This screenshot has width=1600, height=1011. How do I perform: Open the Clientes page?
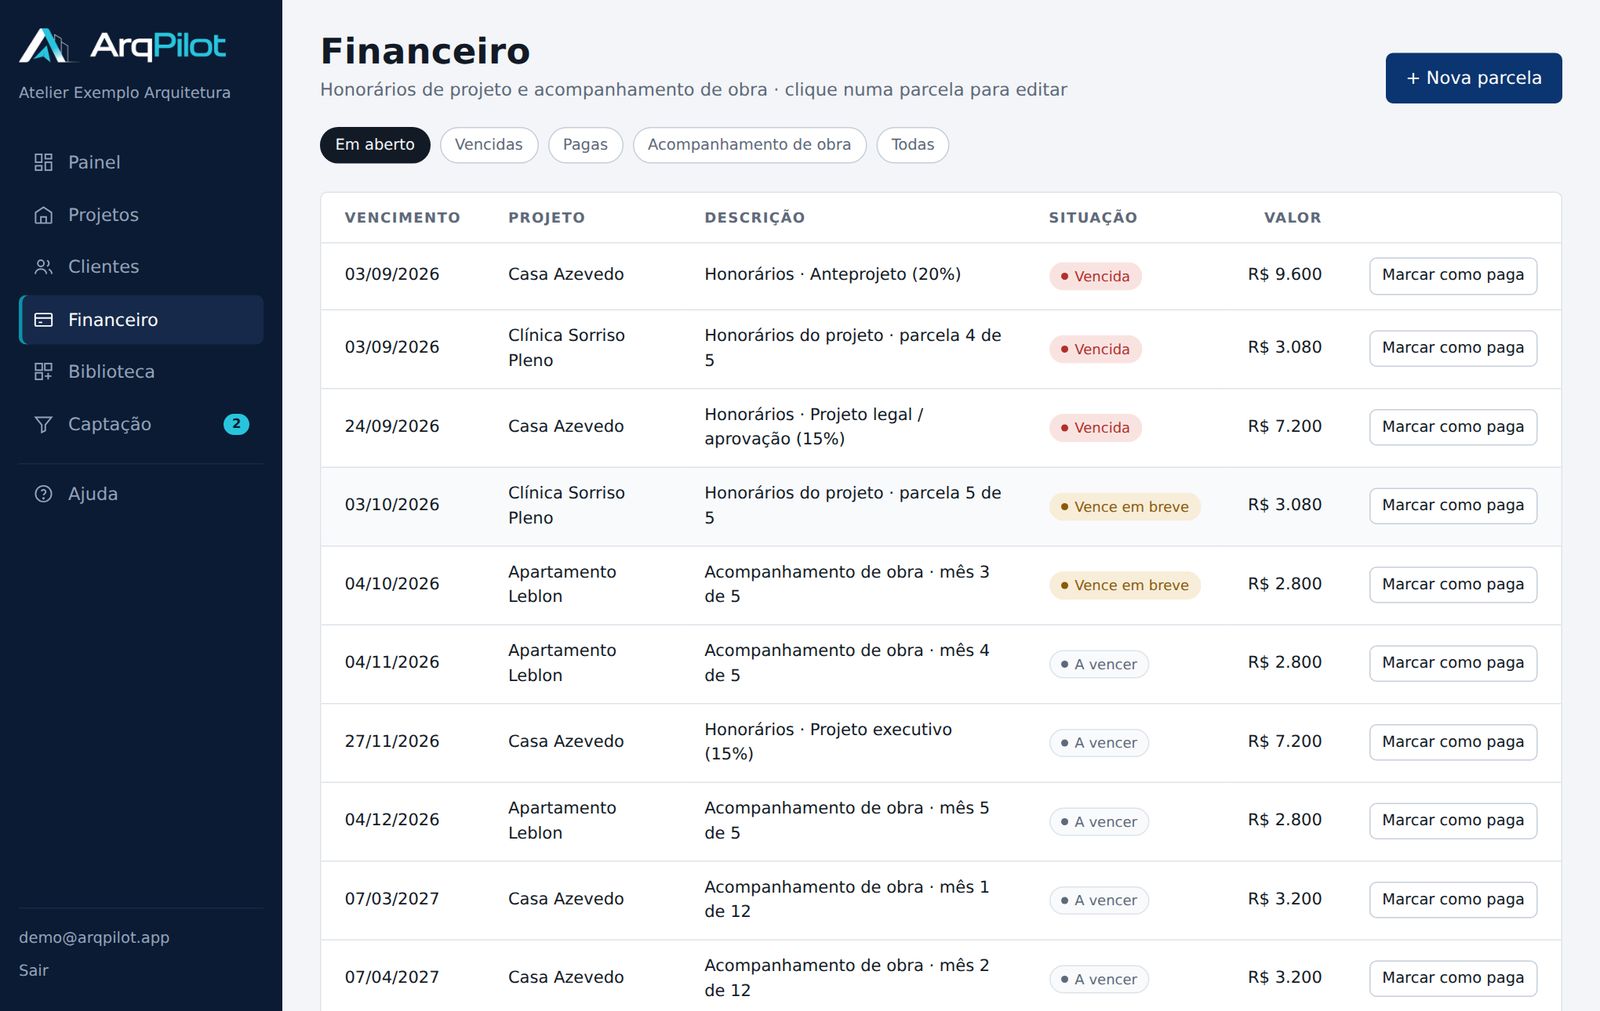point(141,267)
